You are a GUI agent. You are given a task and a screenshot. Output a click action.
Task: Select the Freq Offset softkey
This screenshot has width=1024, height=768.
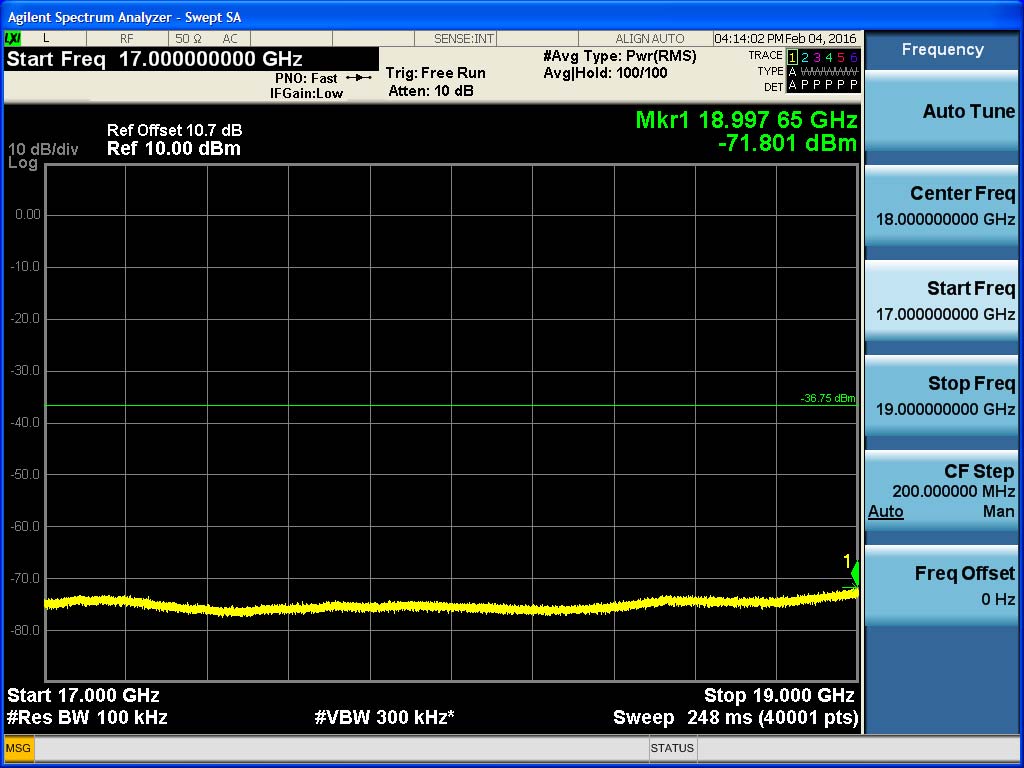click(941, 586)
